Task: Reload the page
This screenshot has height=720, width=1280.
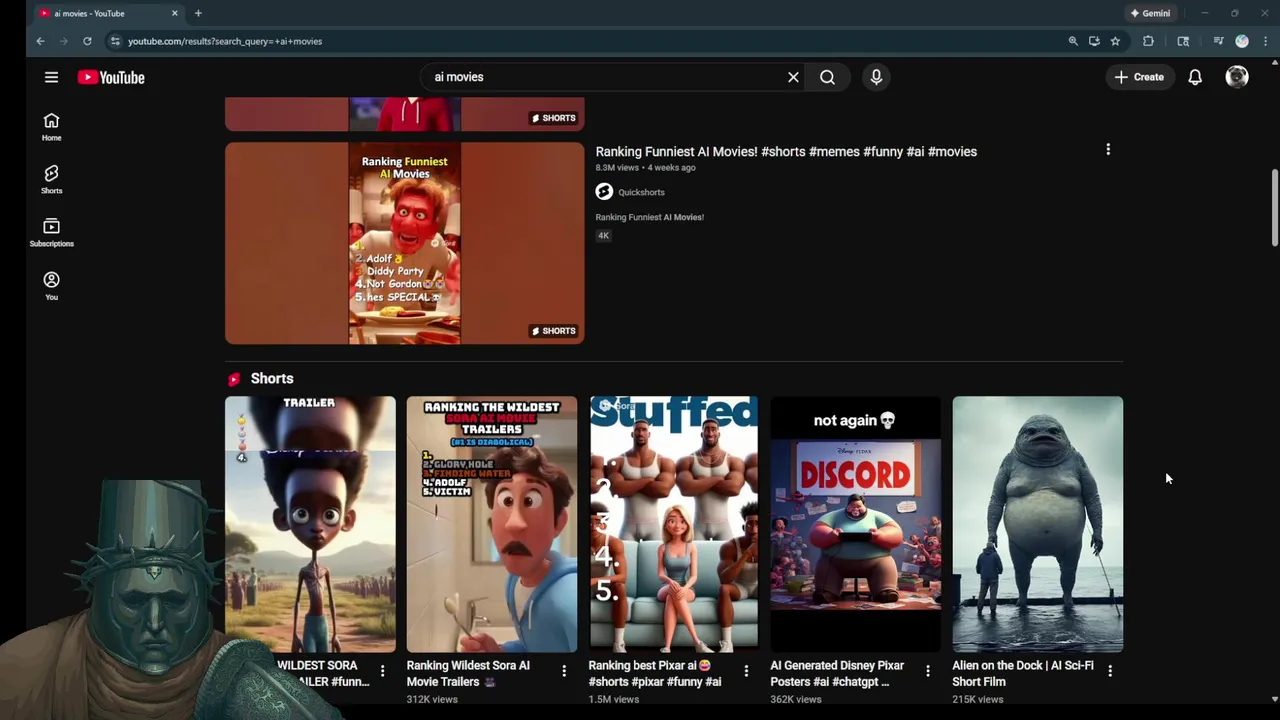Action: coord(87,41)
